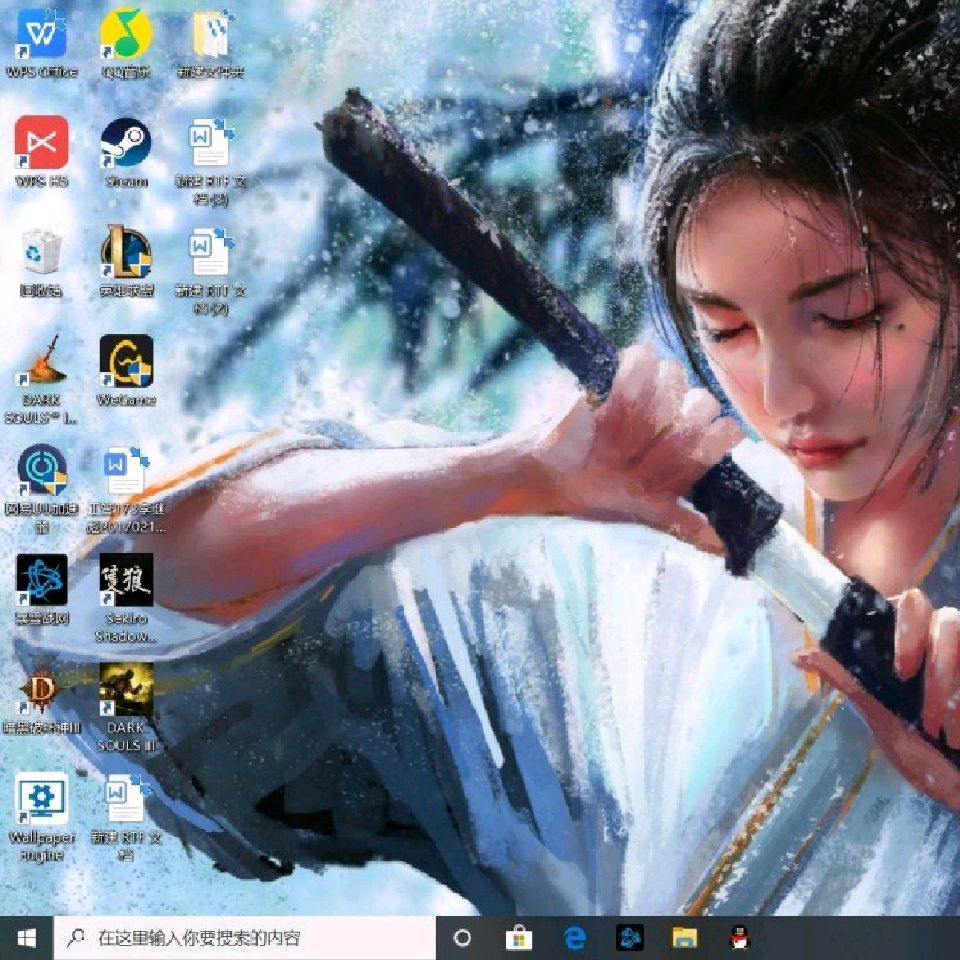This screenshot has height=960, width=960.
Task: Launch Edge browser from the taskbar
Action: point(574,938)
